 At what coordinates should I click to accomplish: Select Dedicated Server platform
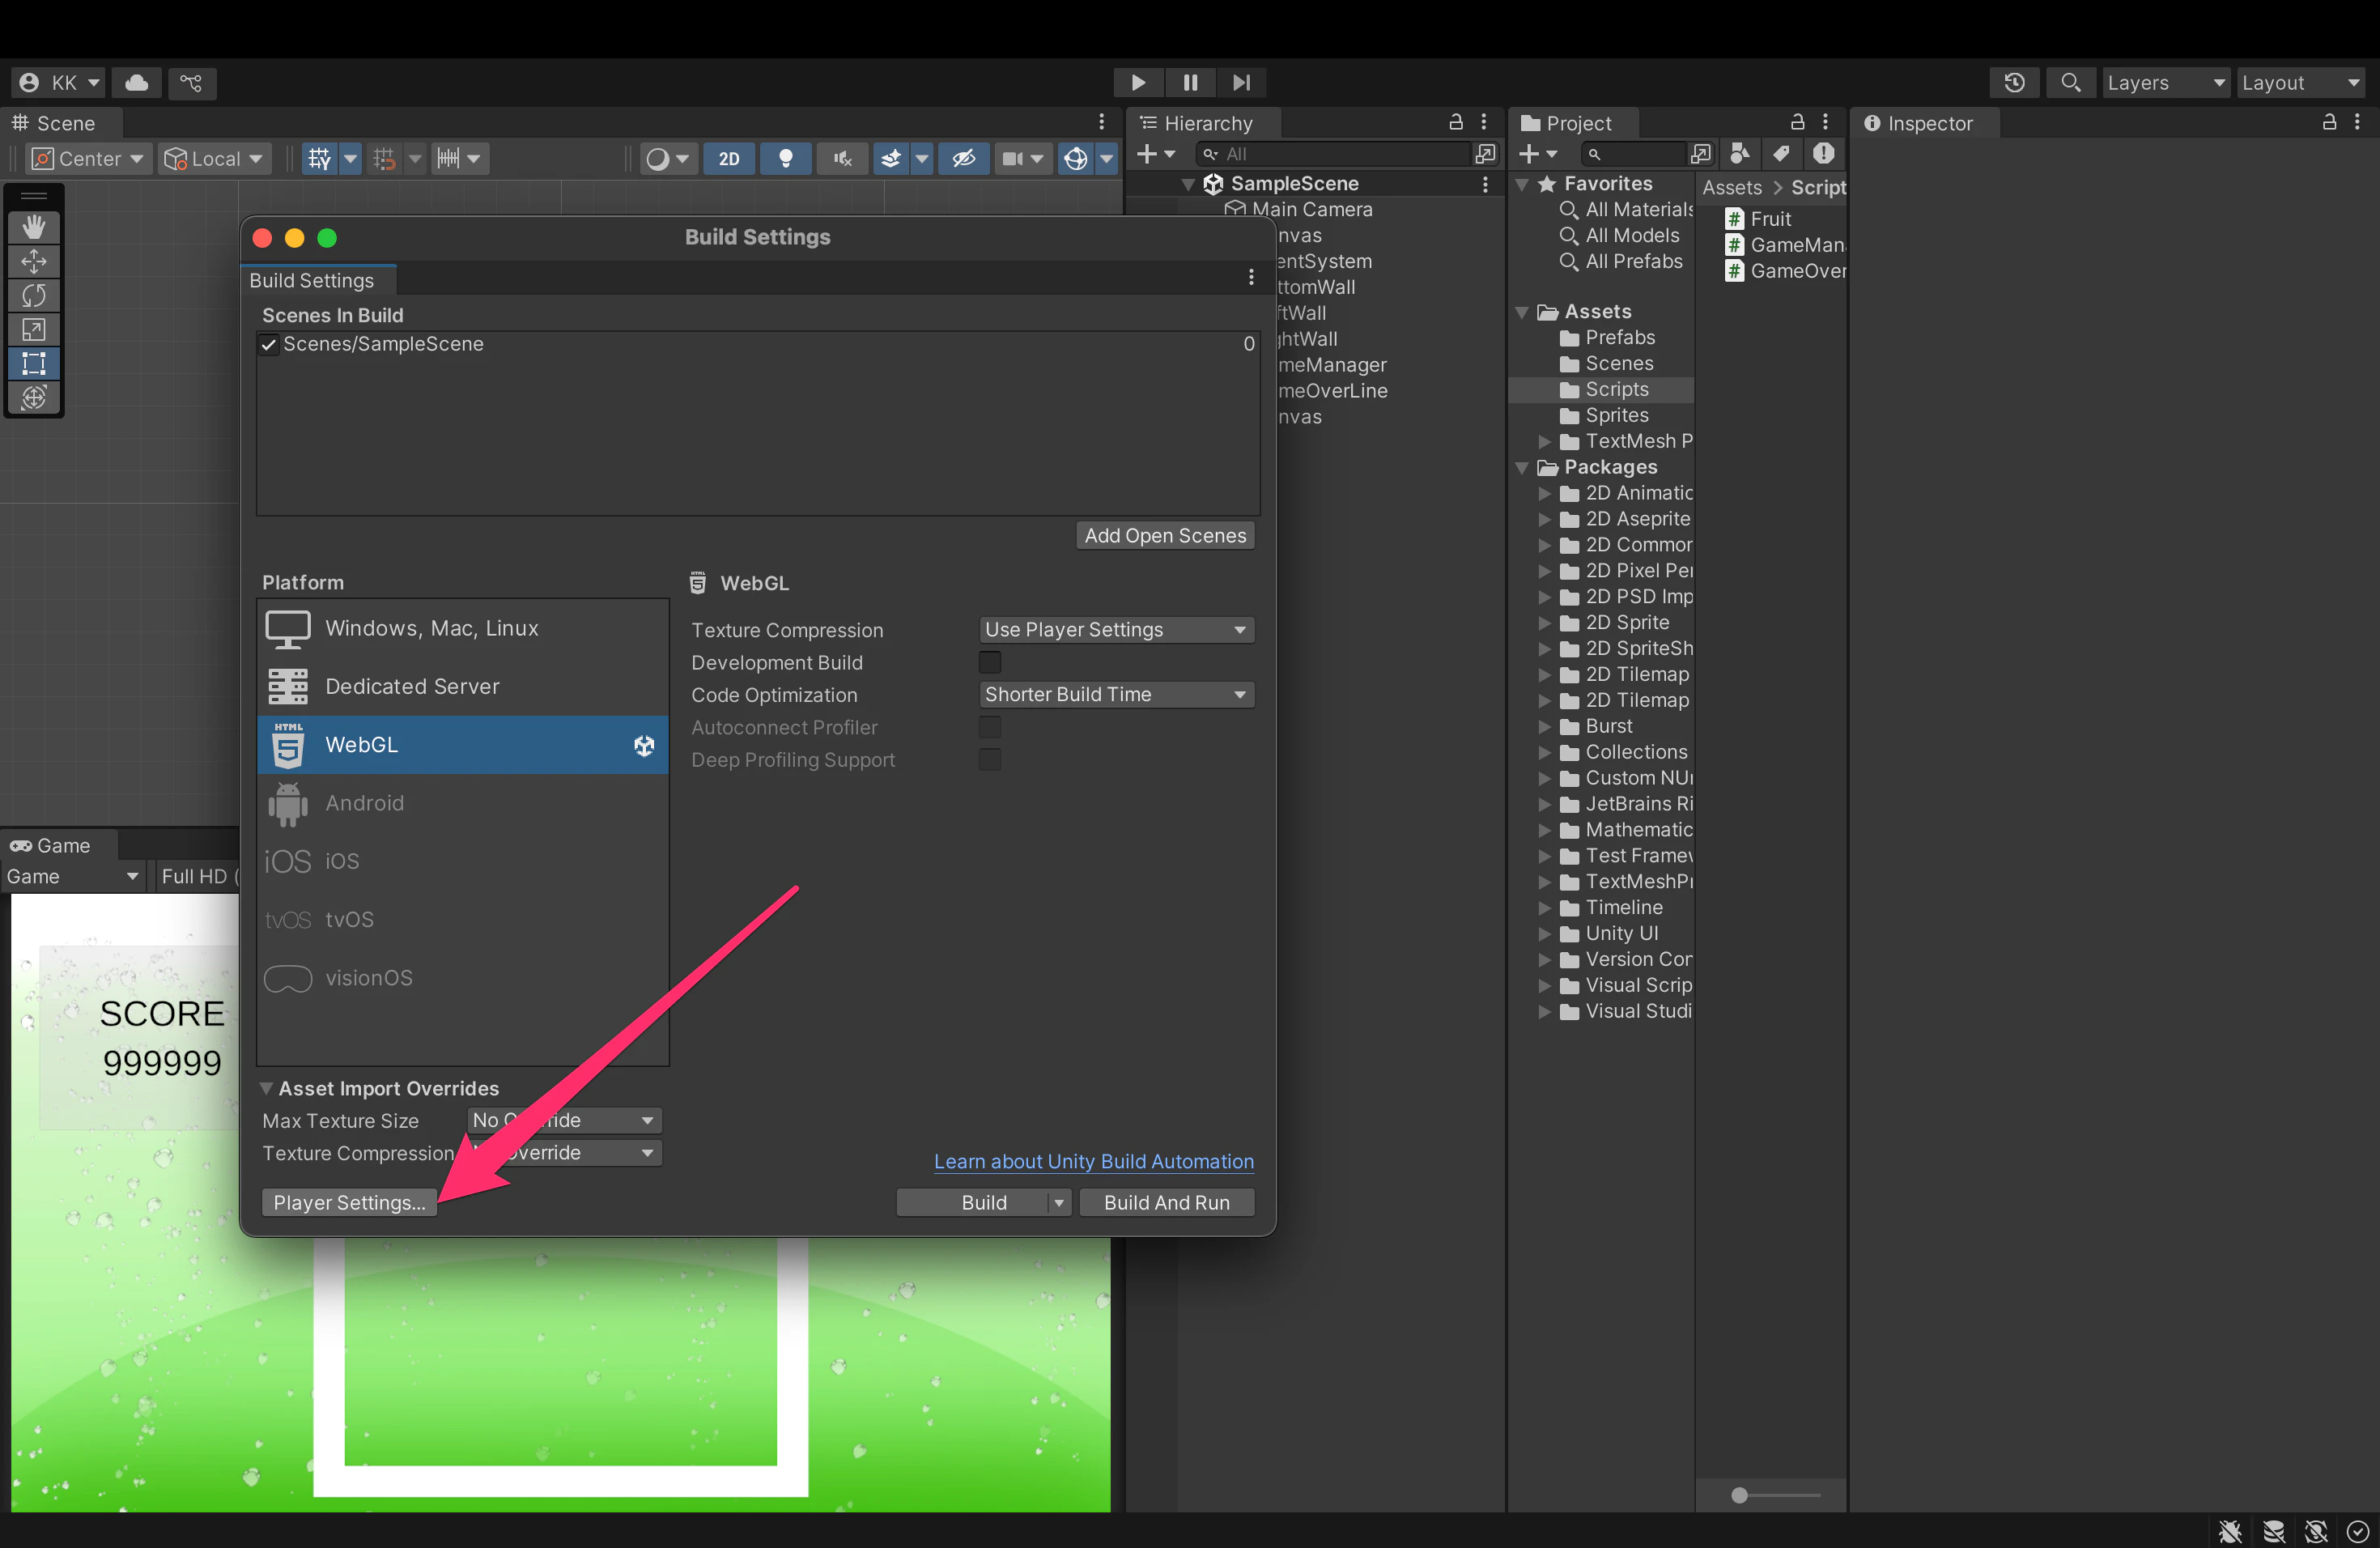(x=462, y=686)
